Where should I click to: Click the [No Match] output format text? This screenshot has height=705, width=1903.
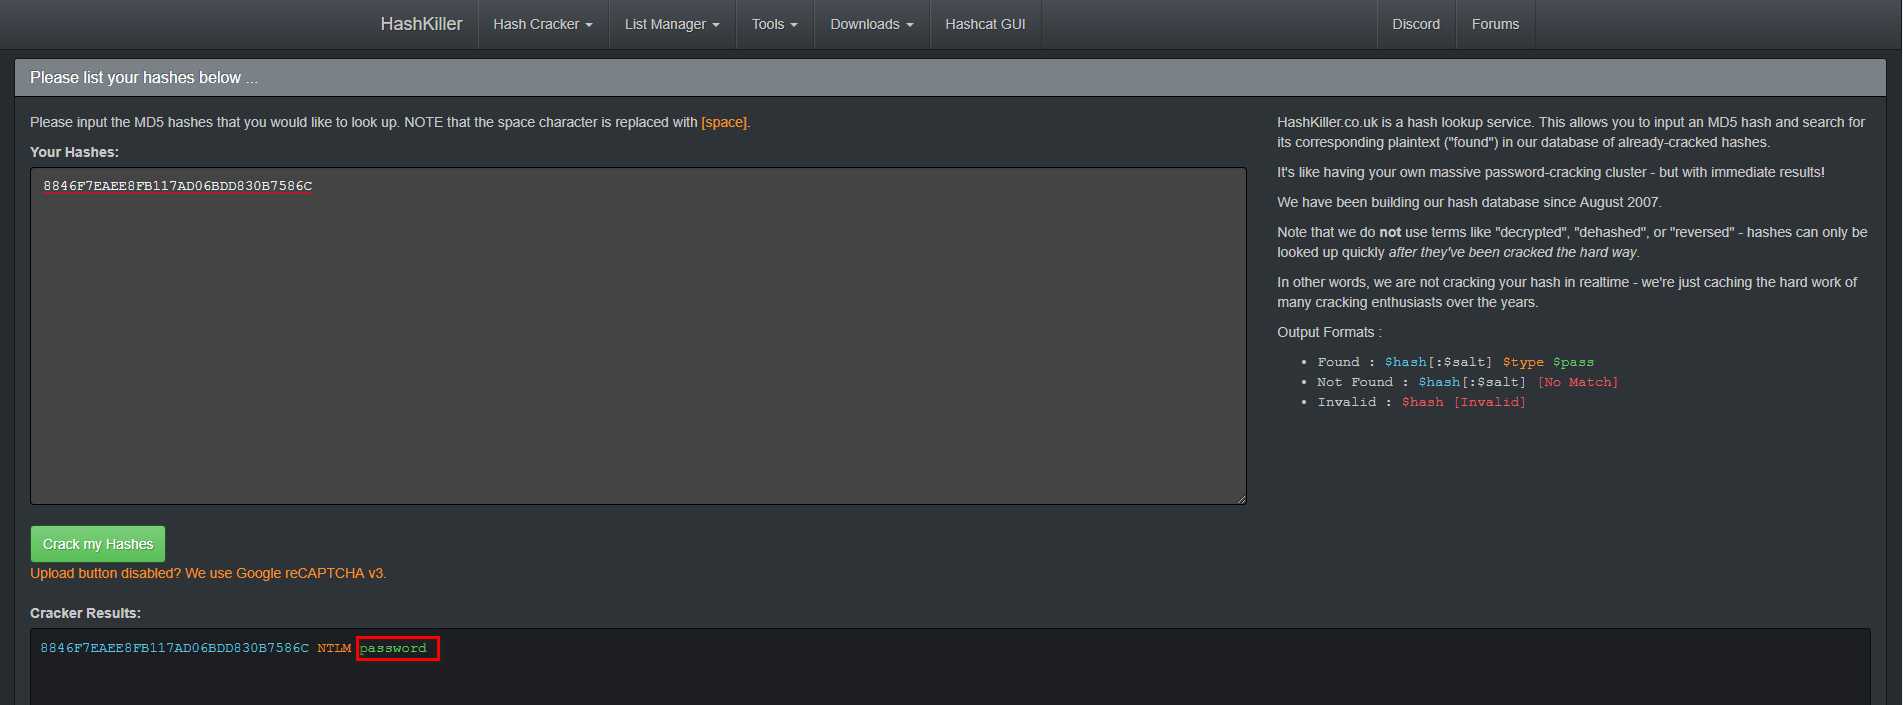tap(1578, 382)
